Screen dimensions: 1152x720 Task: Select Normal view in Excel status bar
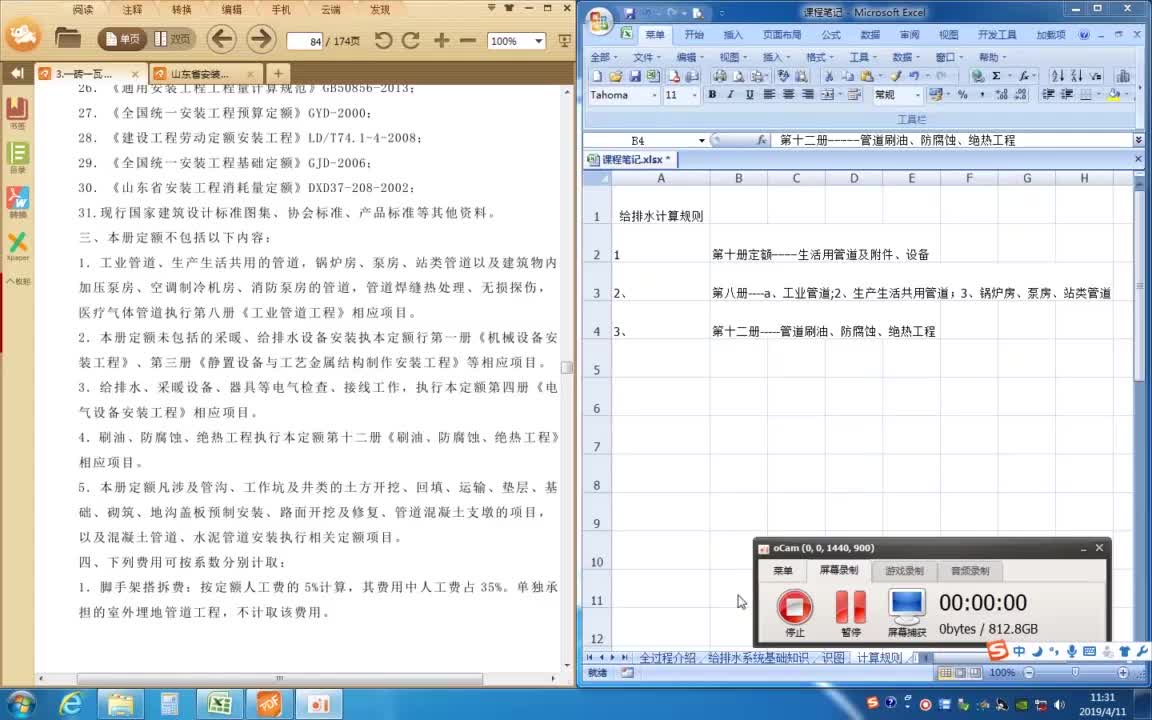tap(946, 673)
